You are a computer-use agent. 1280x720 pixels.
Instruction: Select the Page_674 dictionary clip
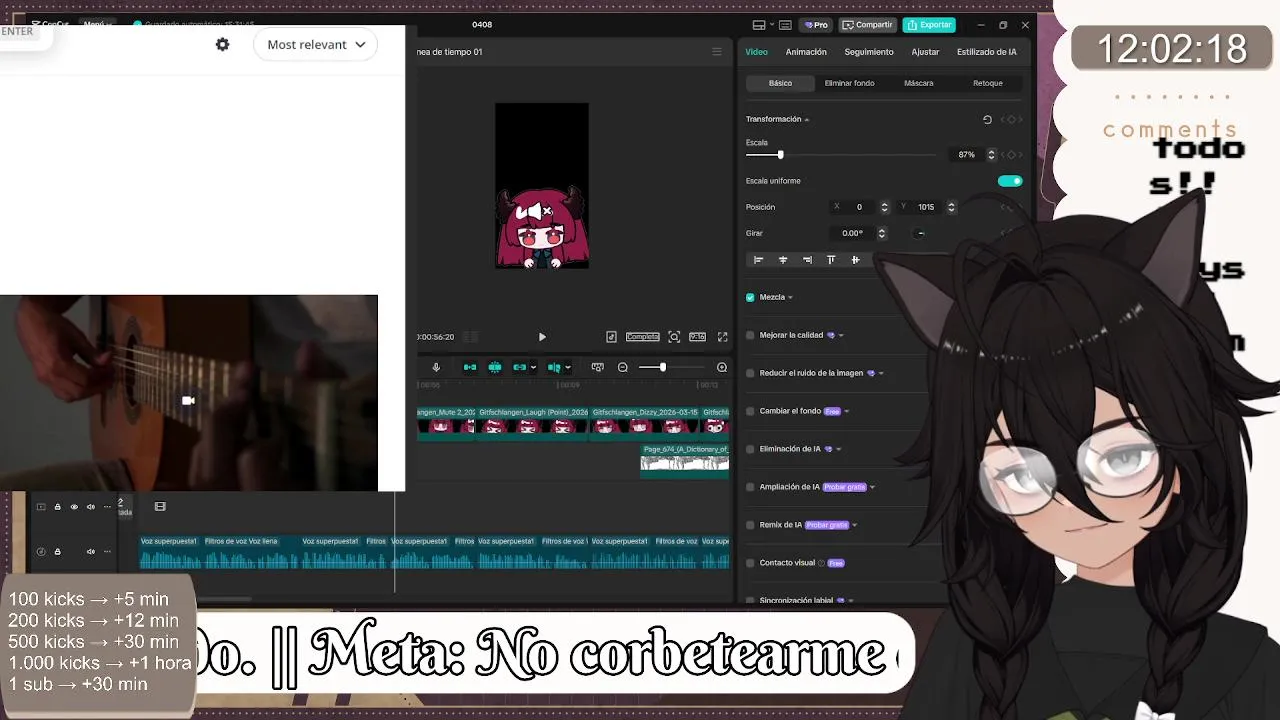[x=685, y=460]
